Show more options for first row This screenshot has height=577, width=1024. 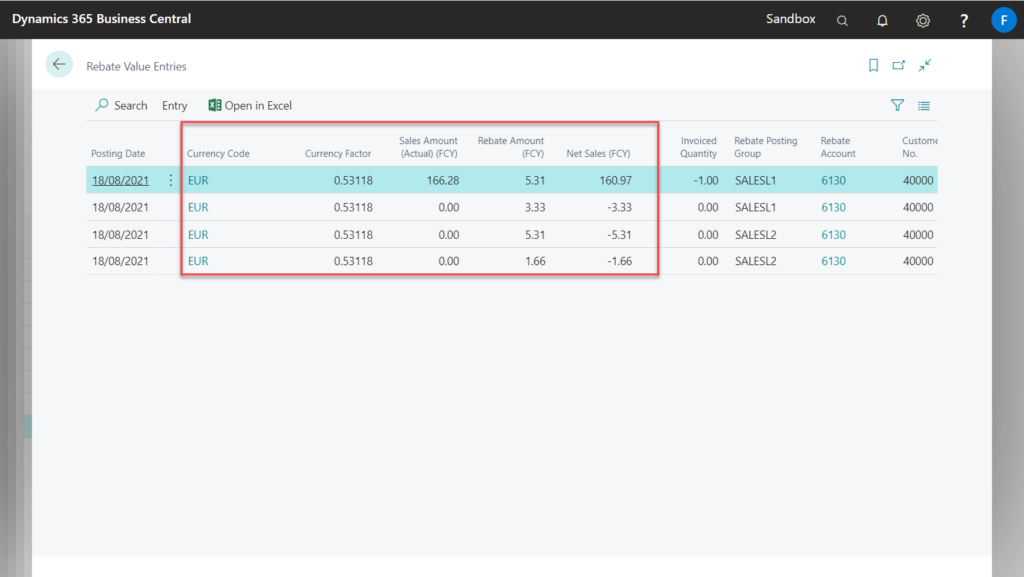170,181
